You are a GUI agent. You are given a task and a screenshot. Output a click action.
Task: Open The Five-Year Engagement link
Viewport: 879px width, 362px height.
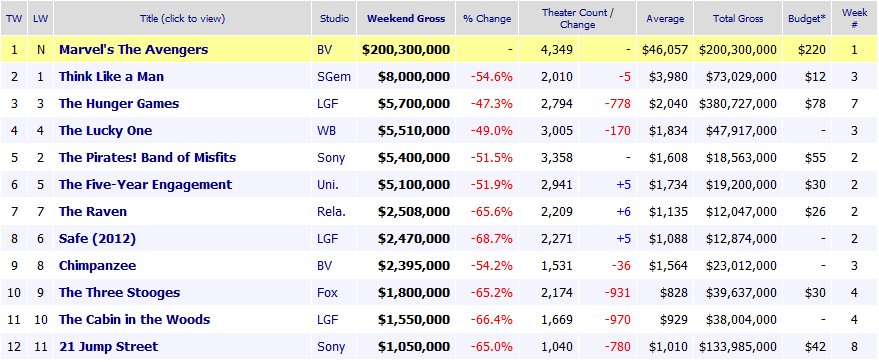[145, 184]
